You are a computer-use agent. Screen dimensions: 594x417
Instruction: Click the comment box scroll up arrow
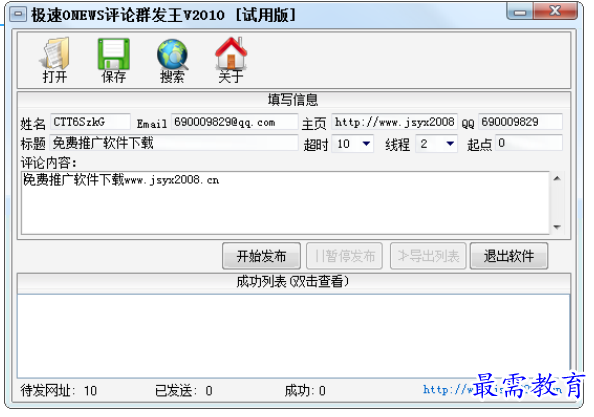pyautogui.click(x=557, y=178)
